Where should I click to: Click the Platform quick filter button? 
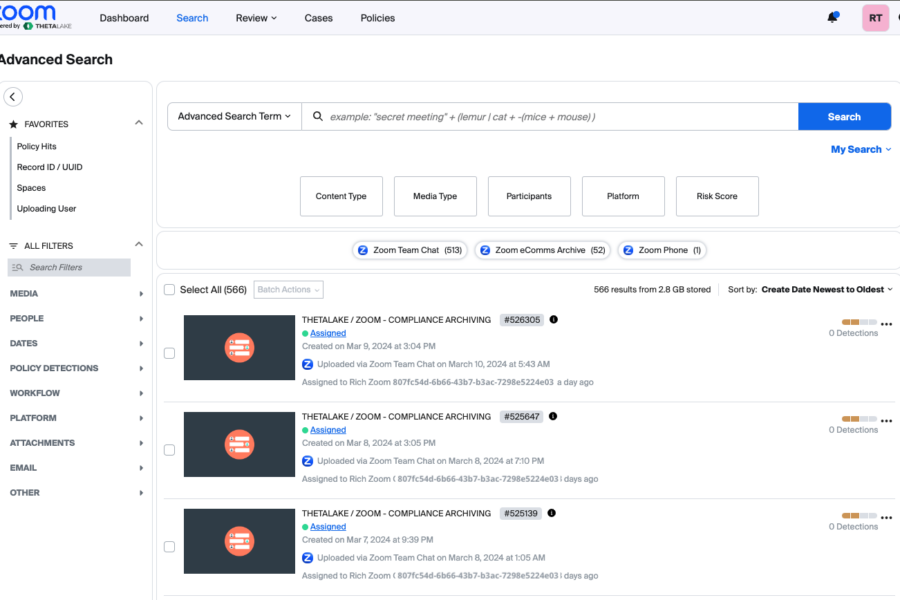tap(623, 196)
